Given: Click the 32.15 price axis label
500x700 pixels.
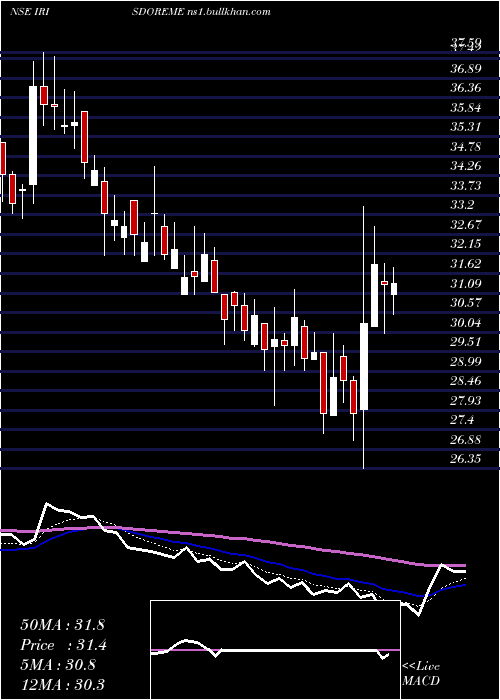Looking at the screenshot, I should click(466, 244).
